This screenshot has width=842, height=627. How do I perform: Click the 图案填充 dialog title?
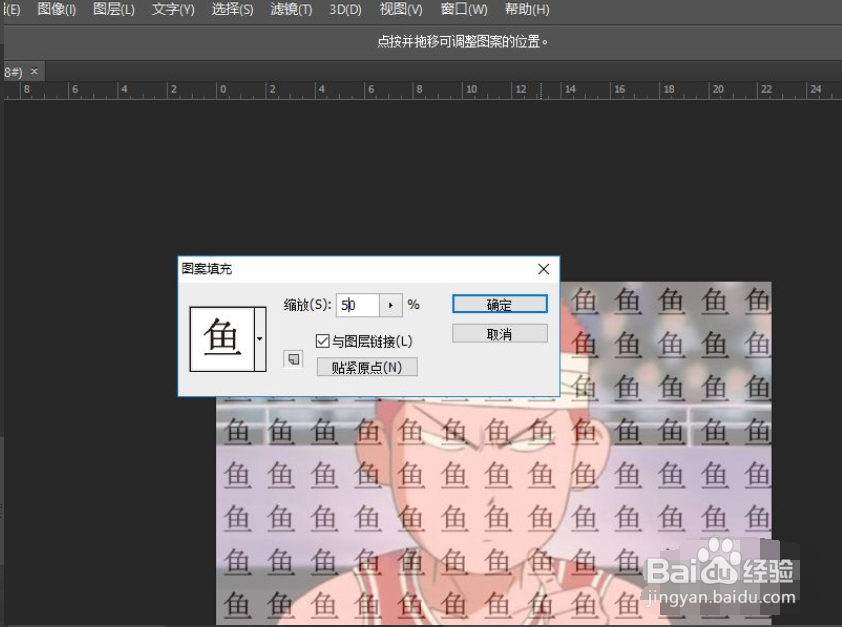tap(207, 269)
